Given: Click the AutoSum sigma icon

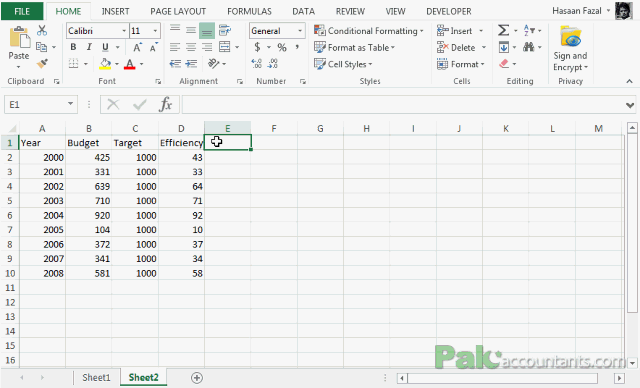Looking at the screenshot, I should pyautogui.click(x=503, y=31).
